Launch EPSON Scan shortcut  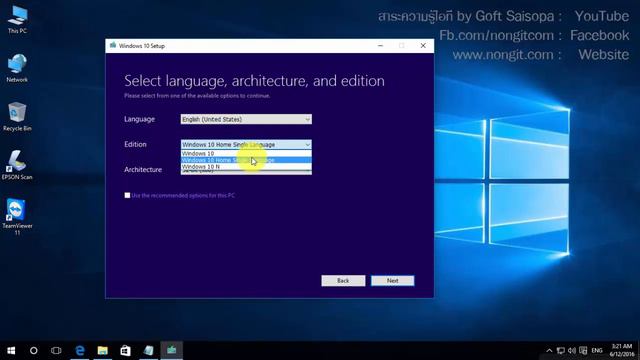click(x=17, y=165)
